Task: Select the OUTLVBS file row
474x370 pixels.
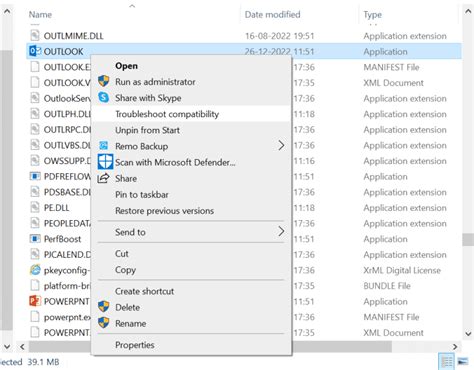Action: point(244,145)
